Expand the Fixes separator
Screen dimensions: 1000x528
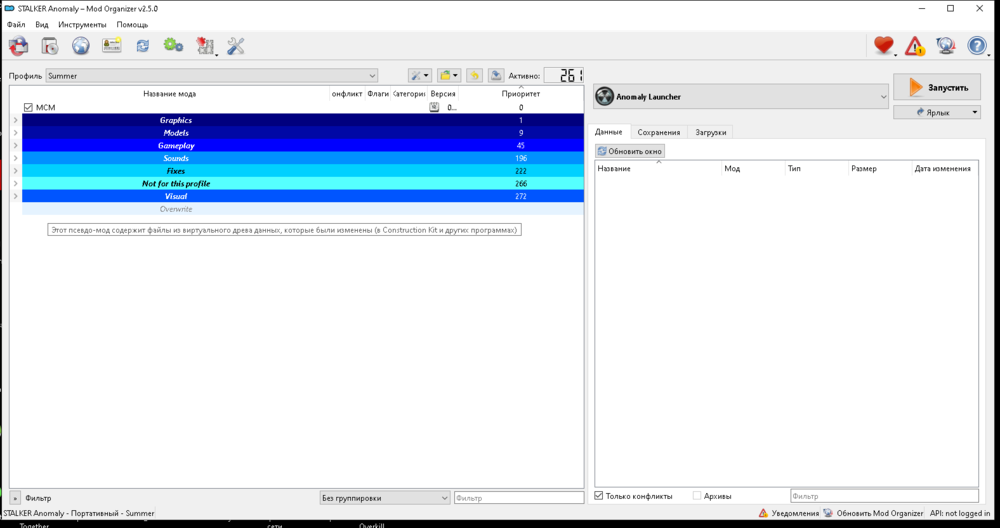pos(15,171)
